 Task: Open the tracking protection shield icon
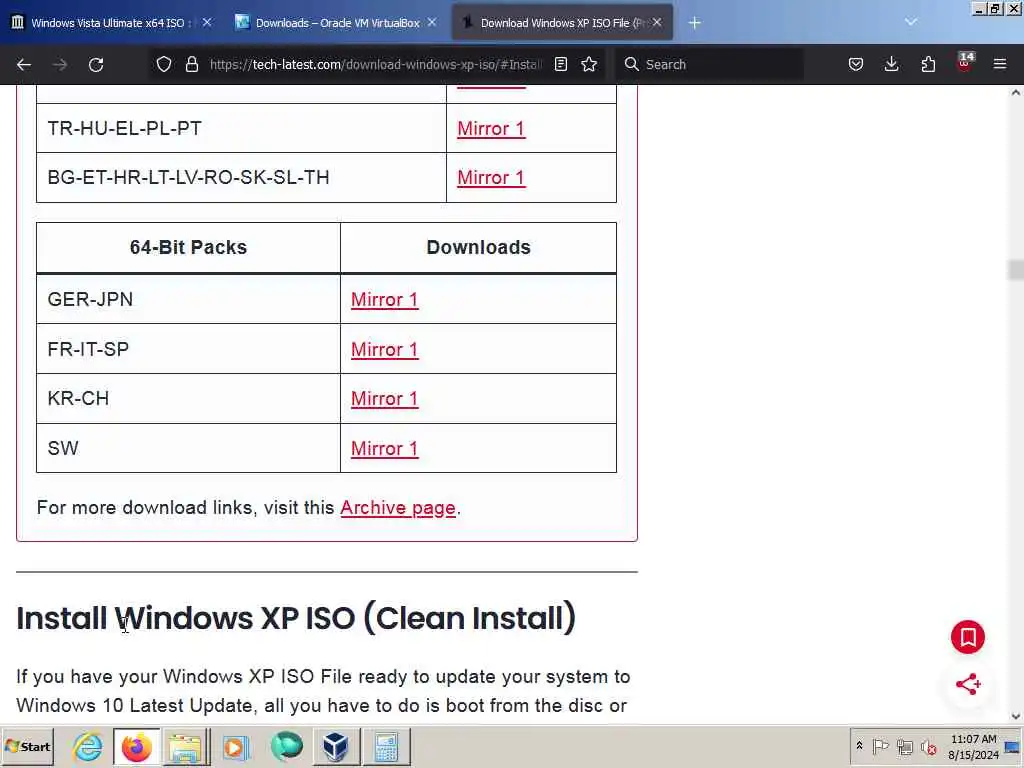click(164, 64)
